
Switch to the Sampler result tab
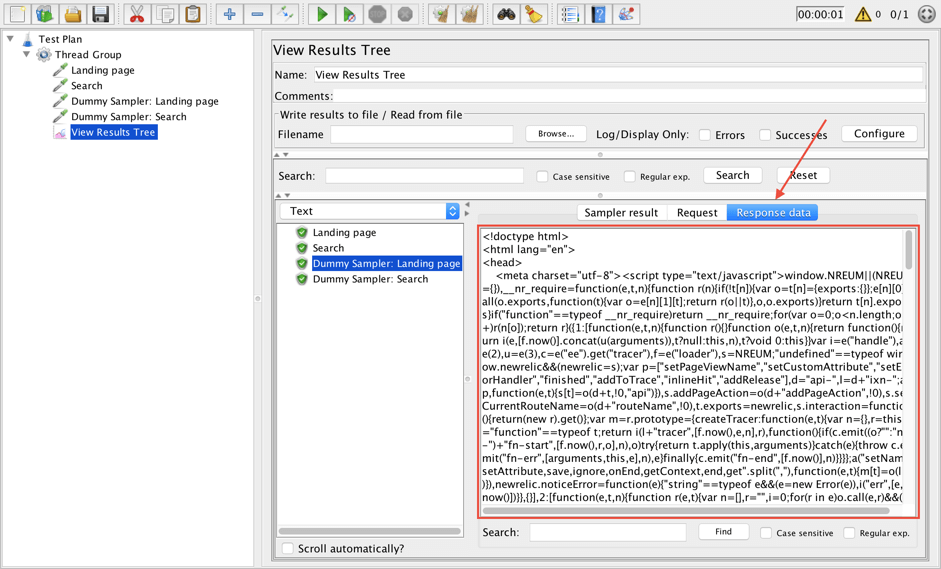(621, 212)
